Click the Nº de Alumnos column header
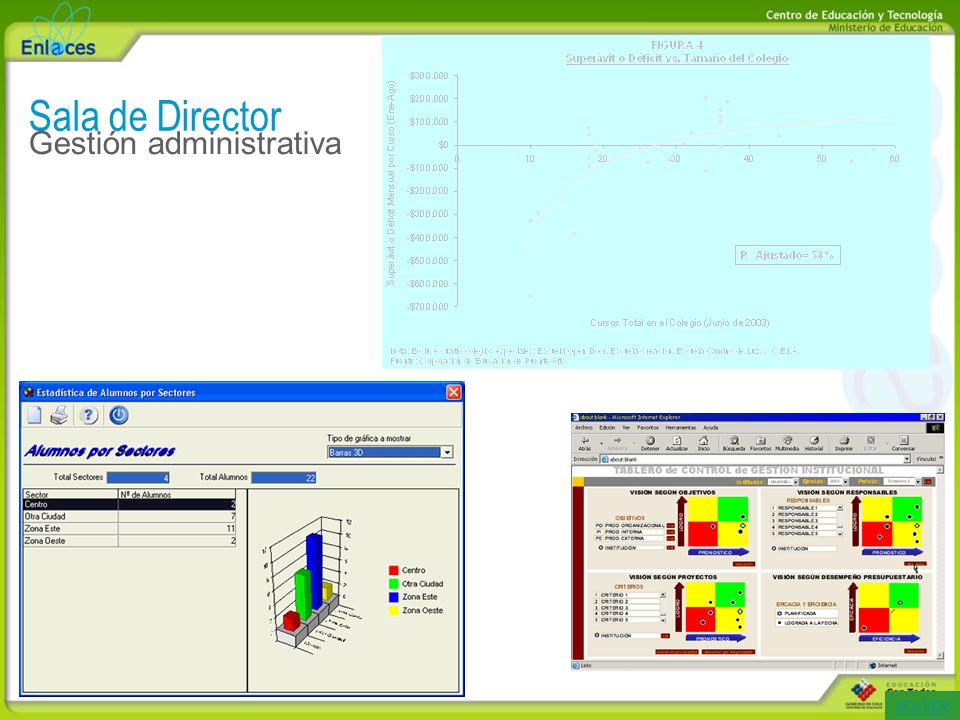The image size is (960, 720). coord(177,494)
